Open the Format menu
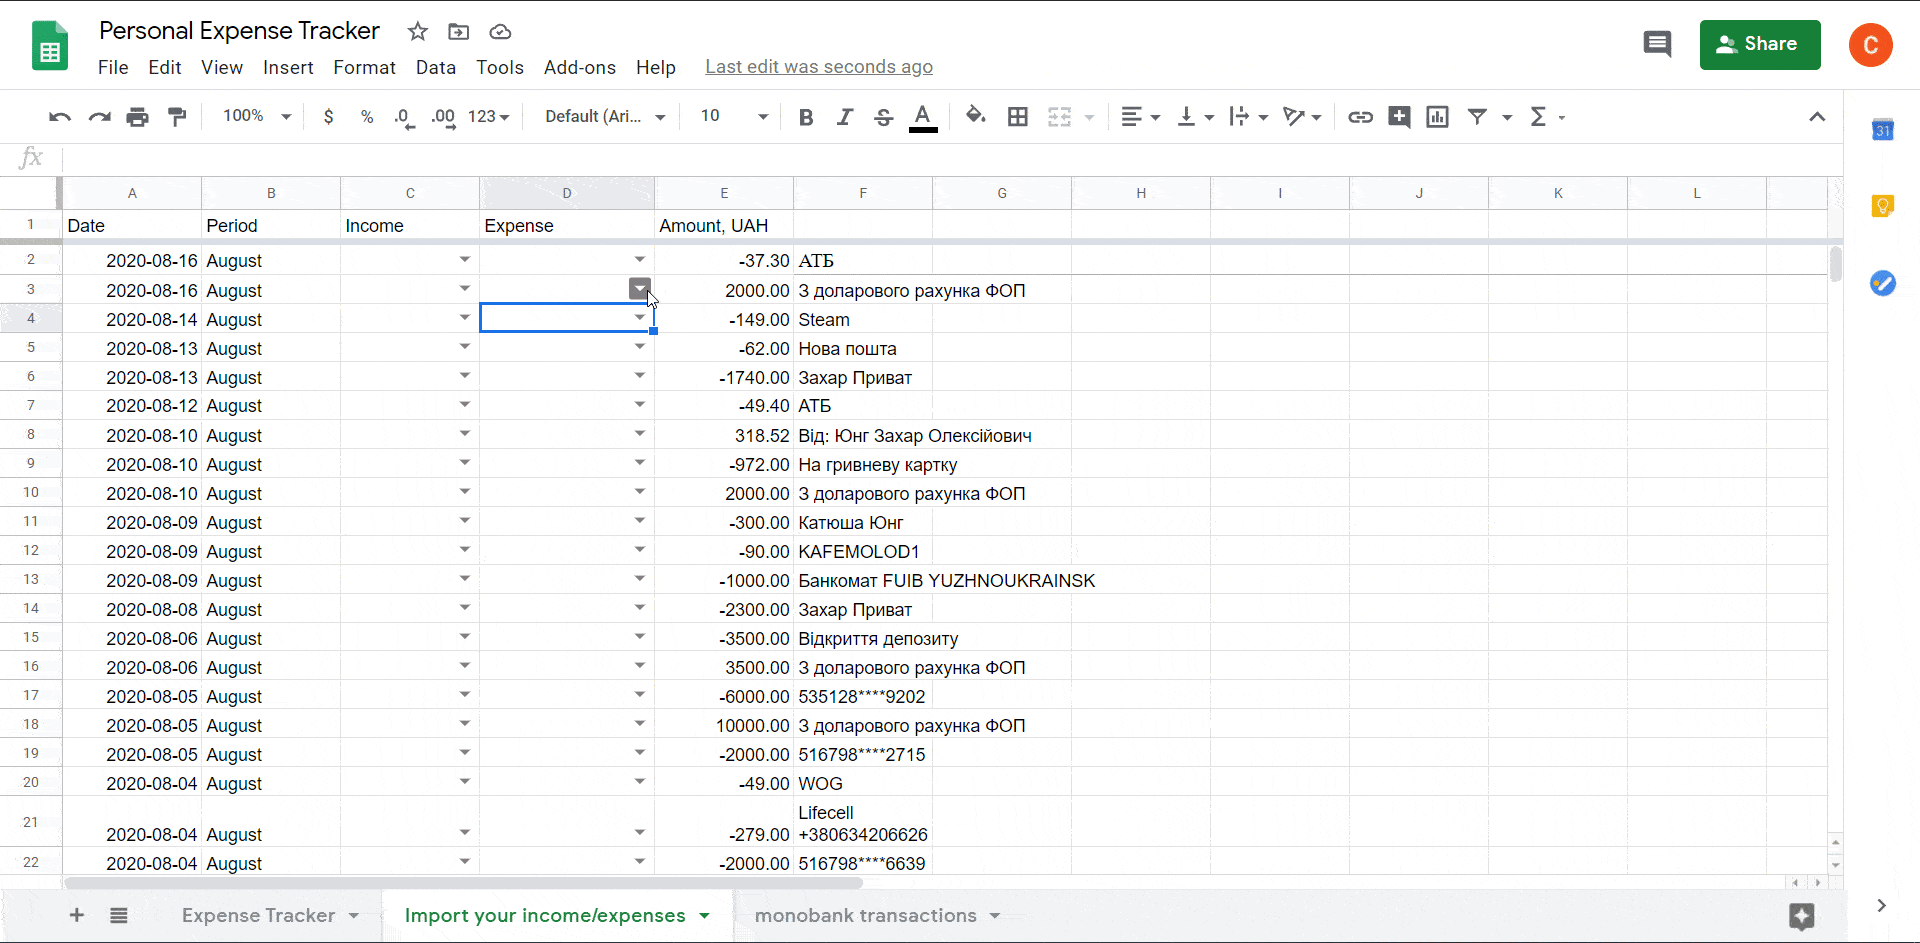Image resolution: width=1920 pixels, height=943 pixels. 364,67
